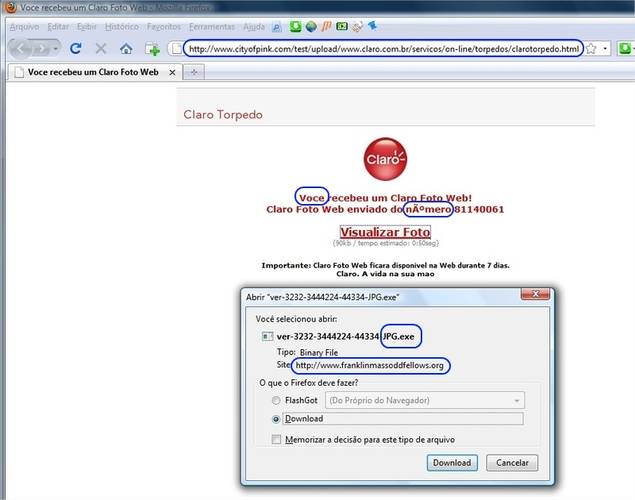The image size is (635, 500).
Task: Click the 'Binary File' type text
Action: (319, 352)
